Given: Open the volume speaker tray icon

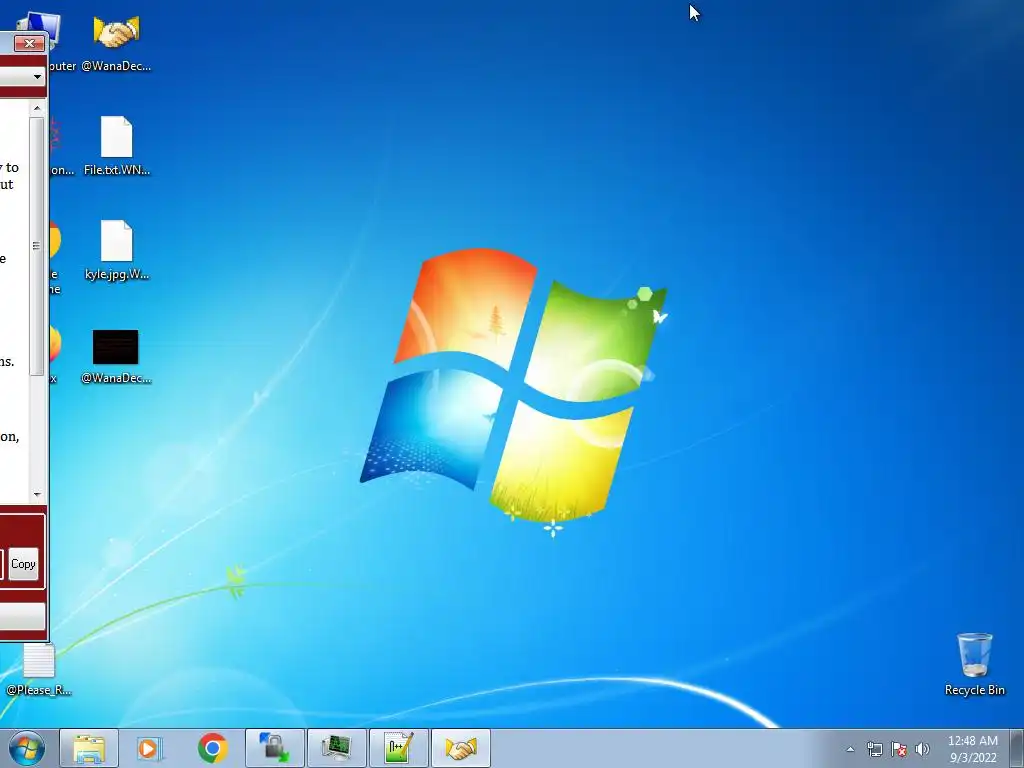Looking at the screenshot, I should pos(922,749).
